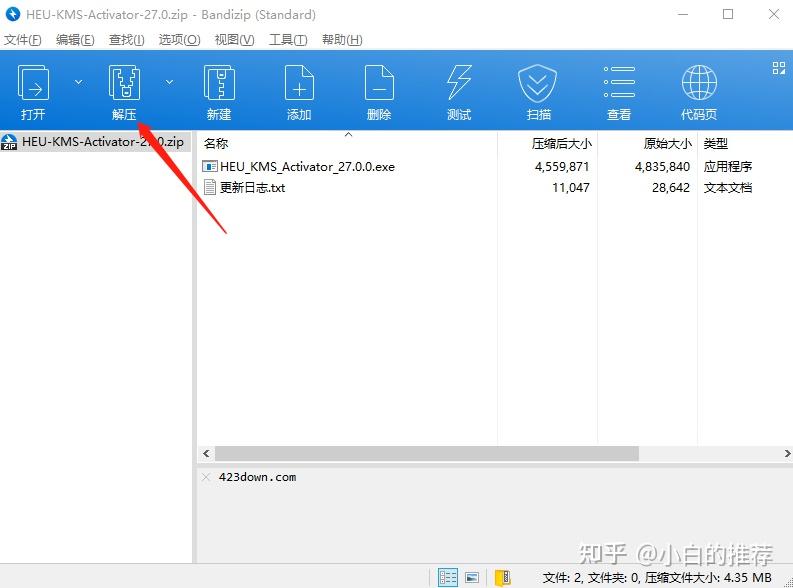Select the file HEU_KMS_Activator_27.0.0.exe
The height and width of the screenshot is (588, 793).
pos(298,166)
